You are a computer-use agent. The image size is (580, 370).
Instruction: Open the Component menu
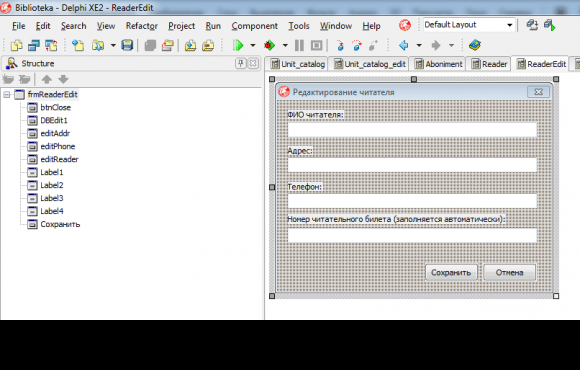click(x=254, y=26)
